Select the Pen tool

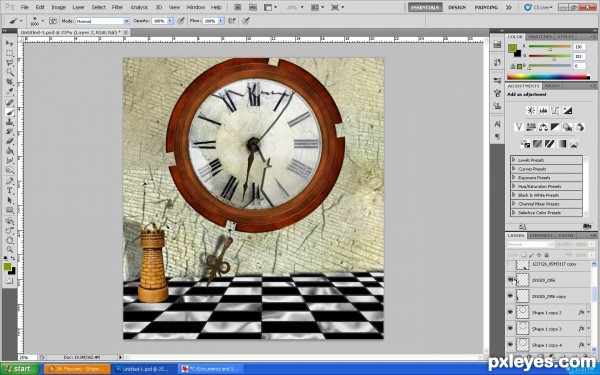point(9,181)
